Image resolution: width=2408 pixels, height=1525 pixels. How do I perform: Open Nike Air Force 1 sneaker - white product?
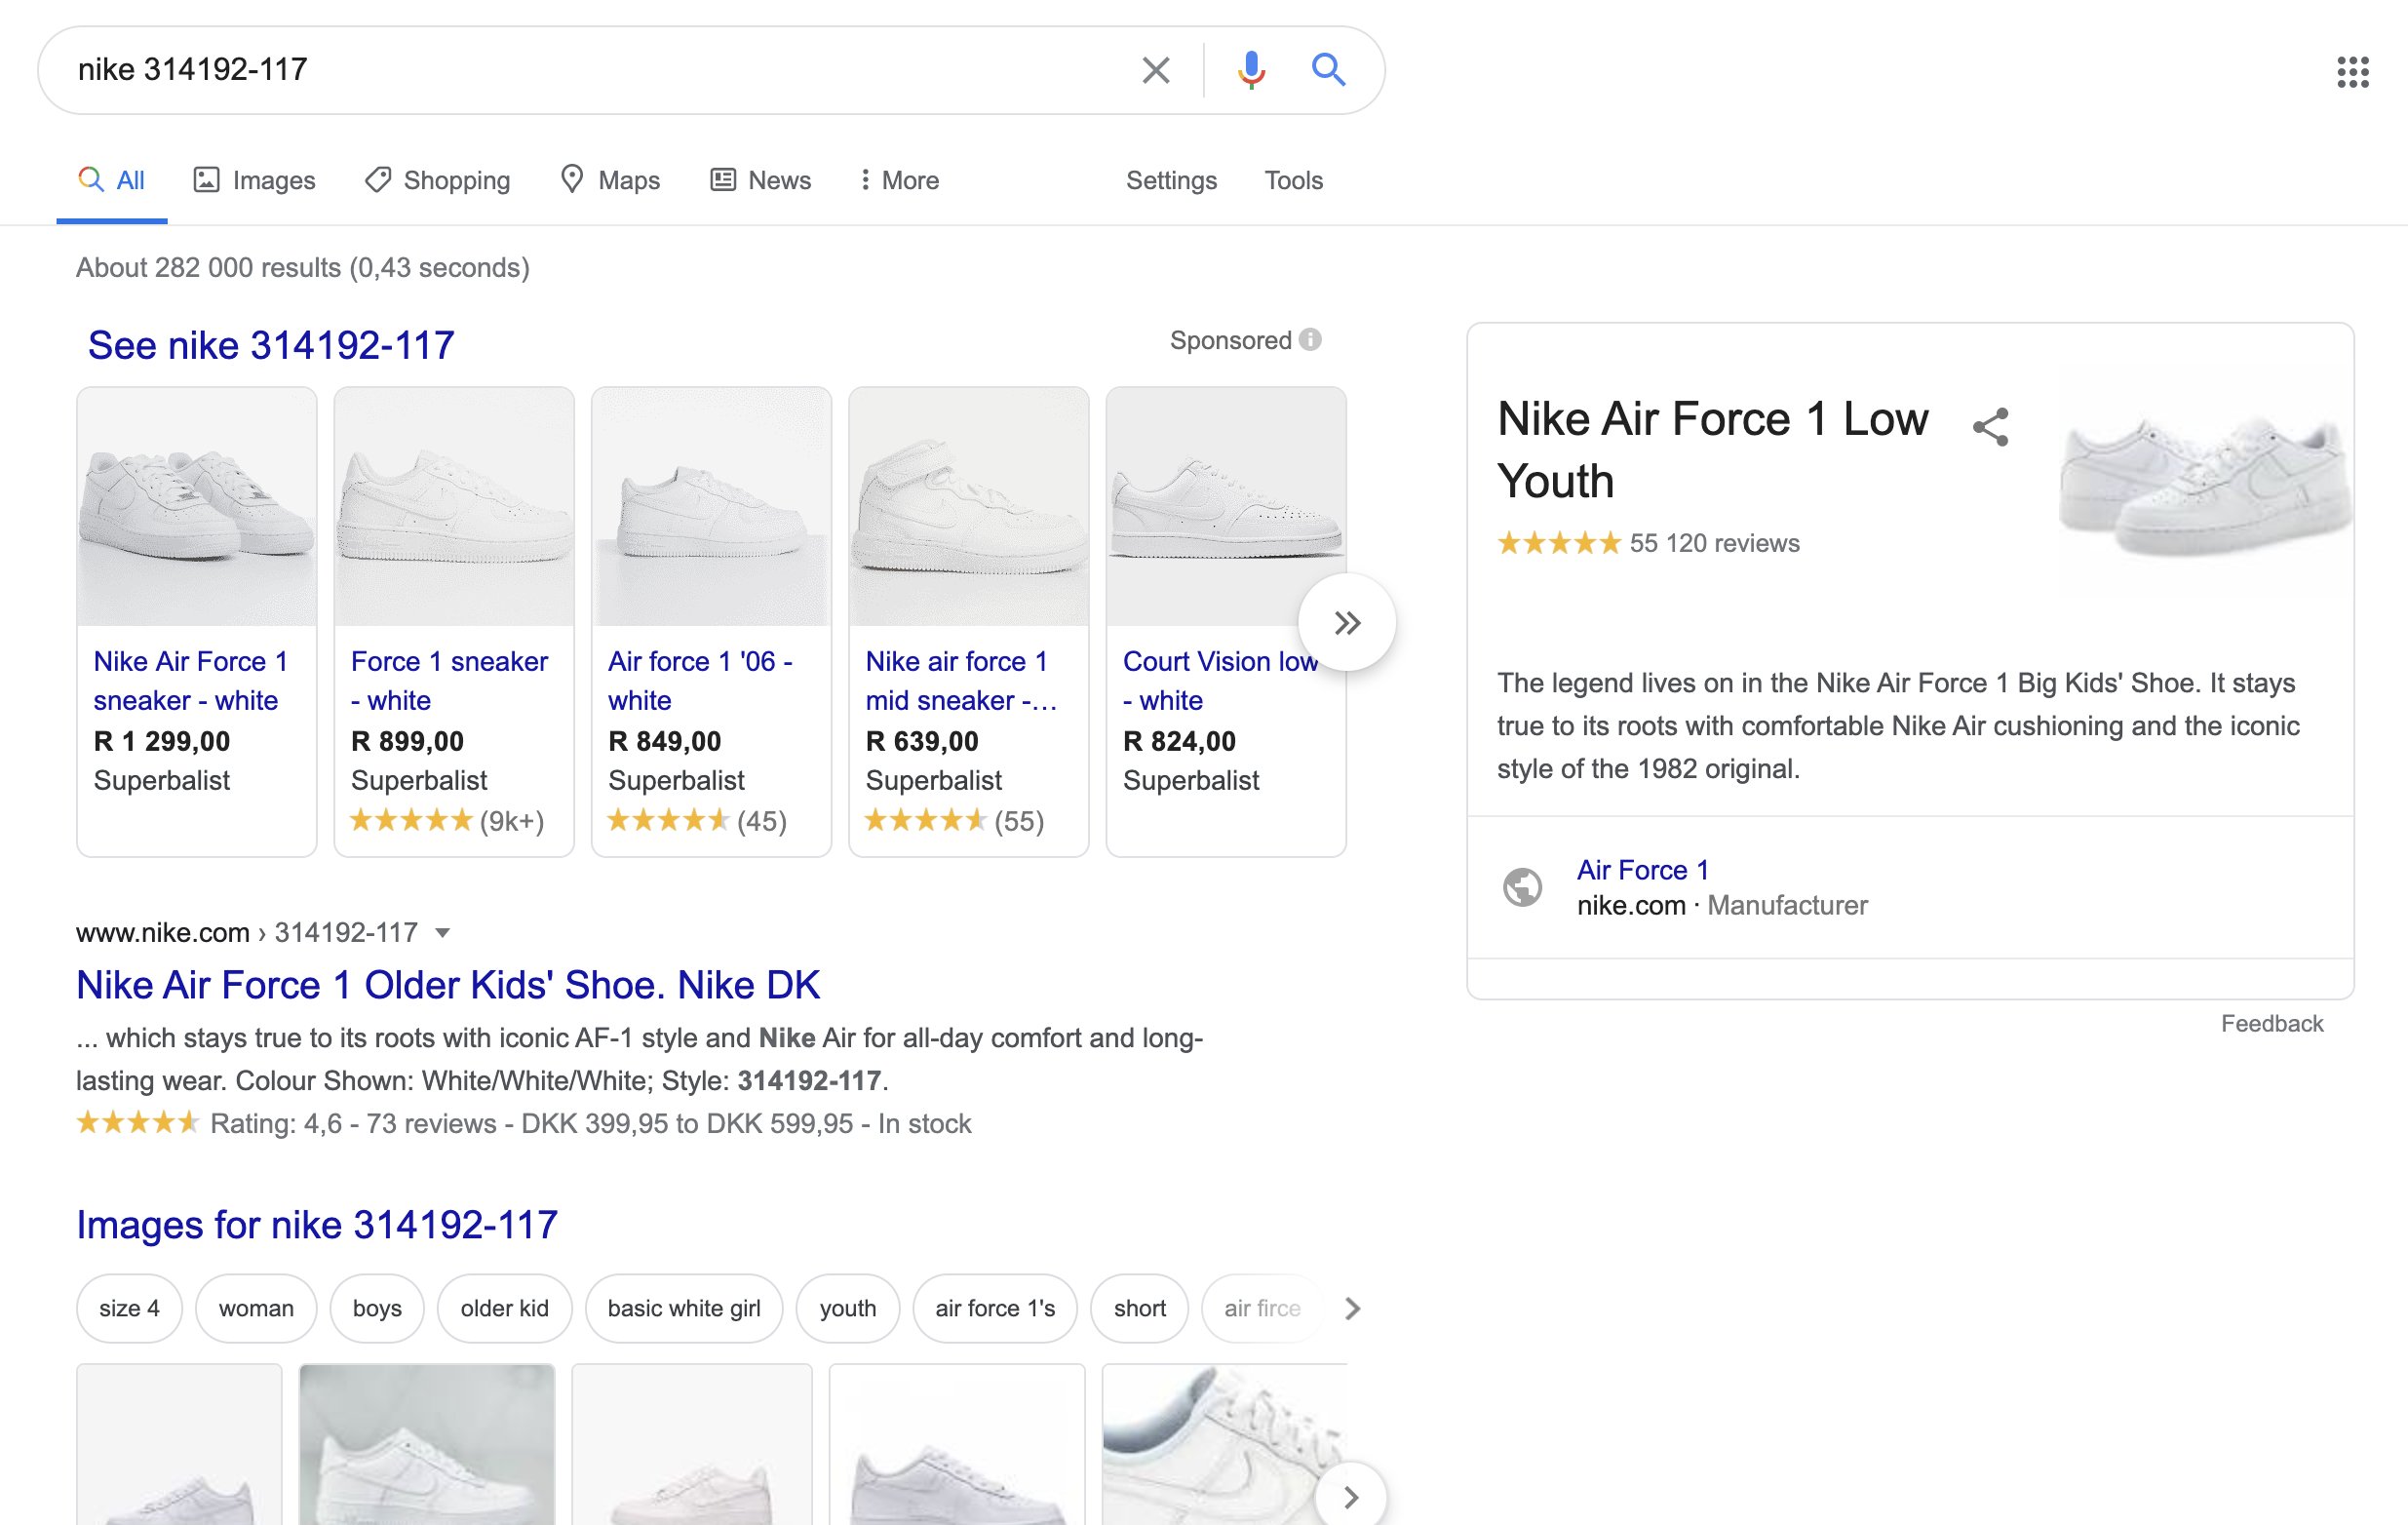[x=190, y=680]
